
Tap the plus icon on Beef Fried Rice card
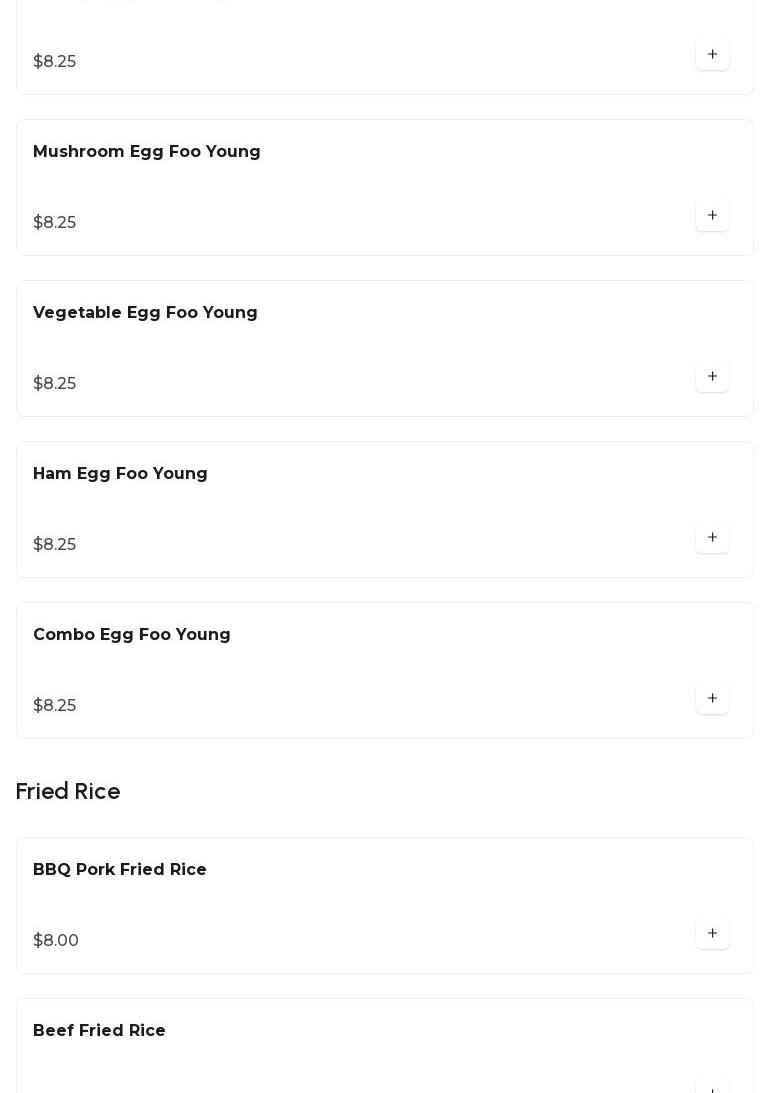tap(712, 1087)
